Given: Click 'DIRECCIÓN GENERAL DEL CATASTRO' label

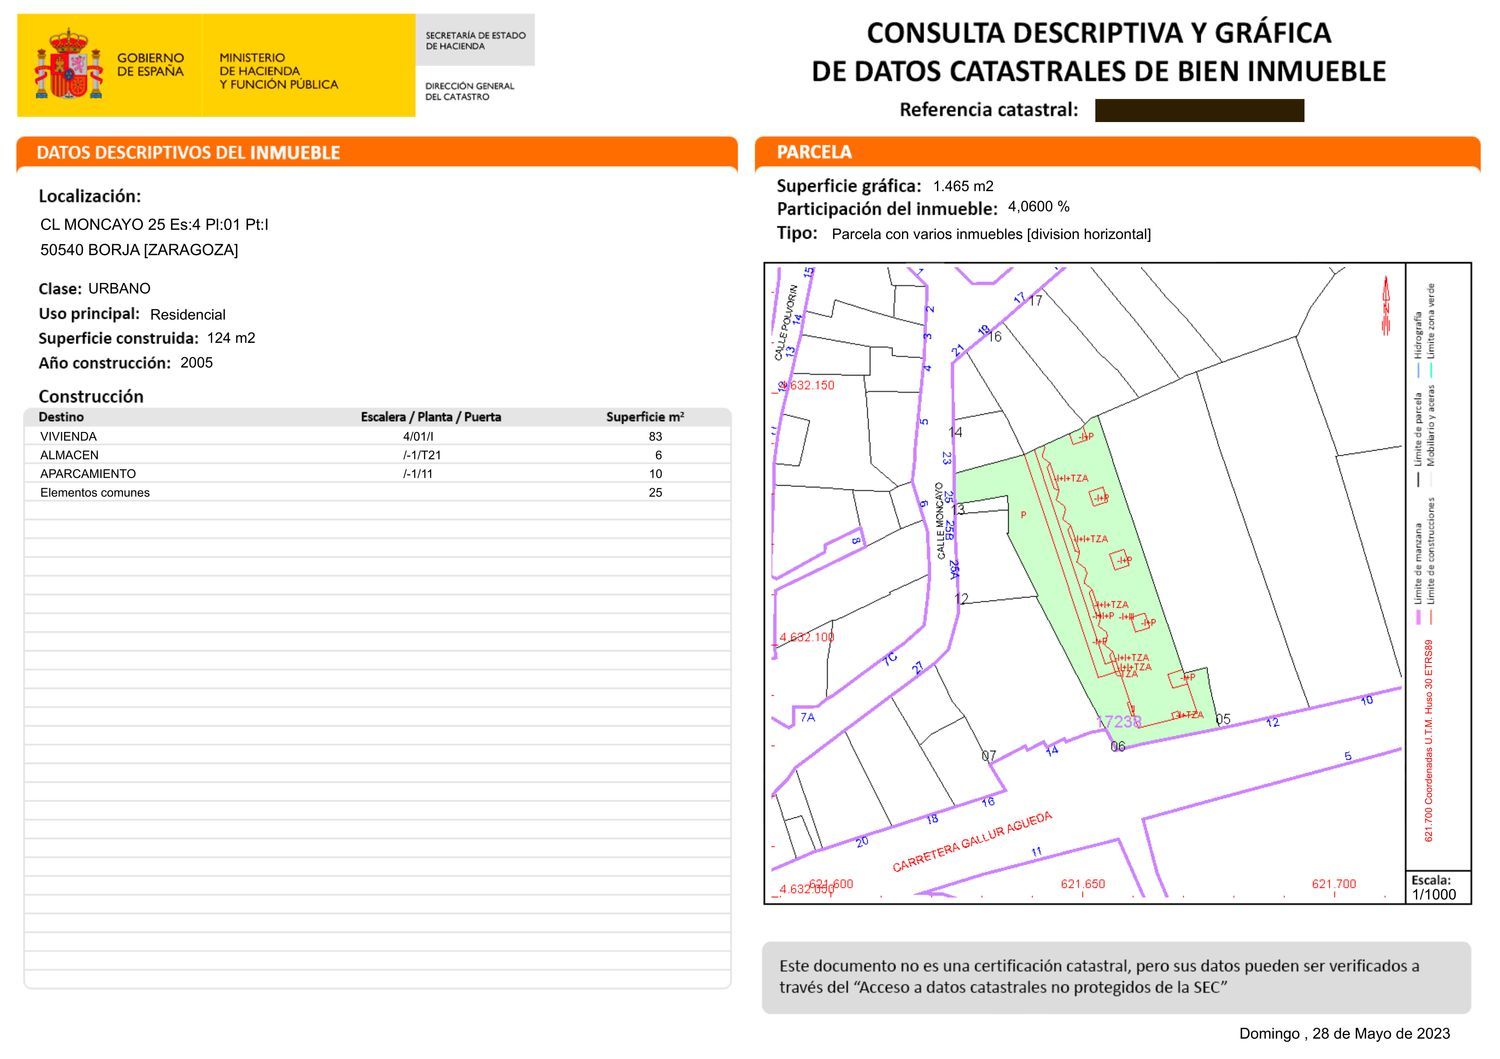Looking at the screenshot, I should [469, 91].
